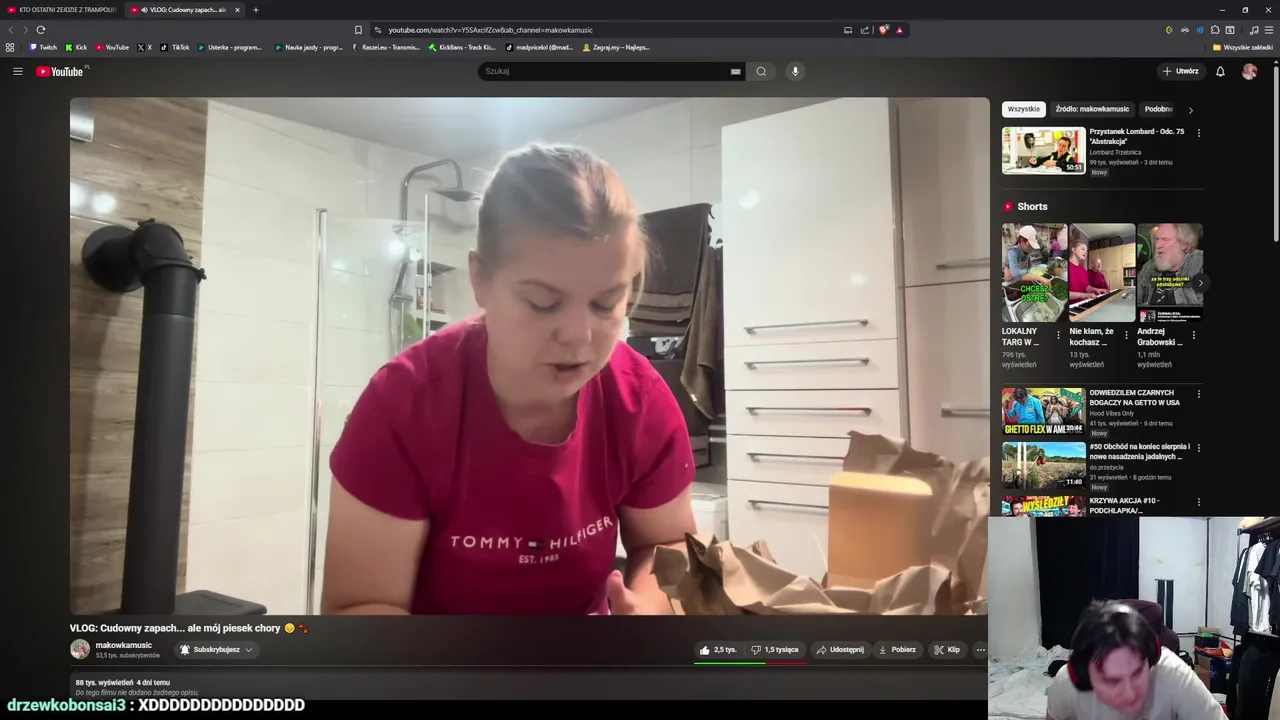The image size is (1280, 720).
Task: Switch to KTO OSTATNI ZEJDZIE Z TRAMPOLINY tab
Action: 61,10
